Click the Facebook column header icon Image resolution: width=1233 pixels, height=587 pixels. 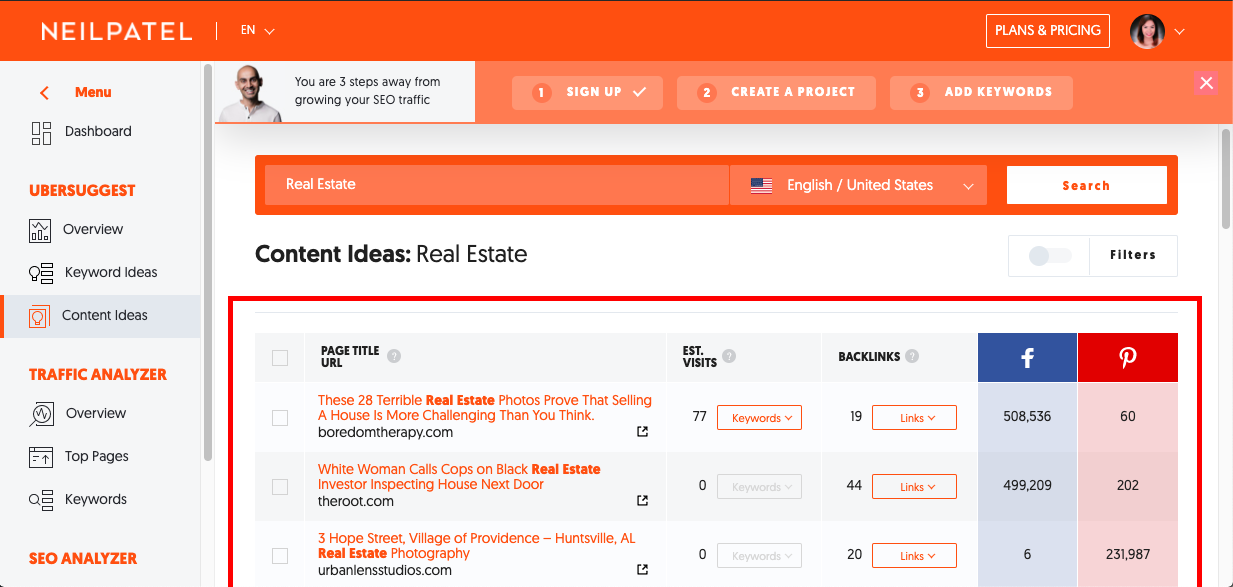point(1027,358)
